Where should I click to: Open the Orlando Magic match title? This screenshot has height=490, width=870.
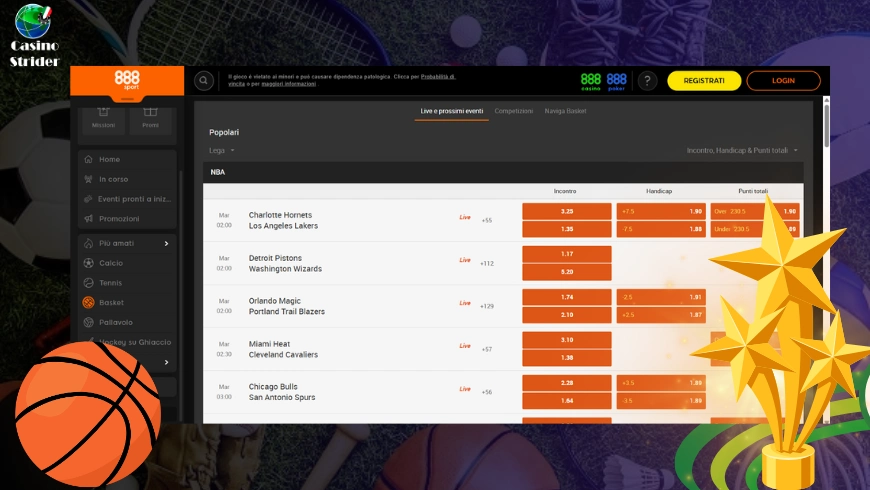pos(275,301)
